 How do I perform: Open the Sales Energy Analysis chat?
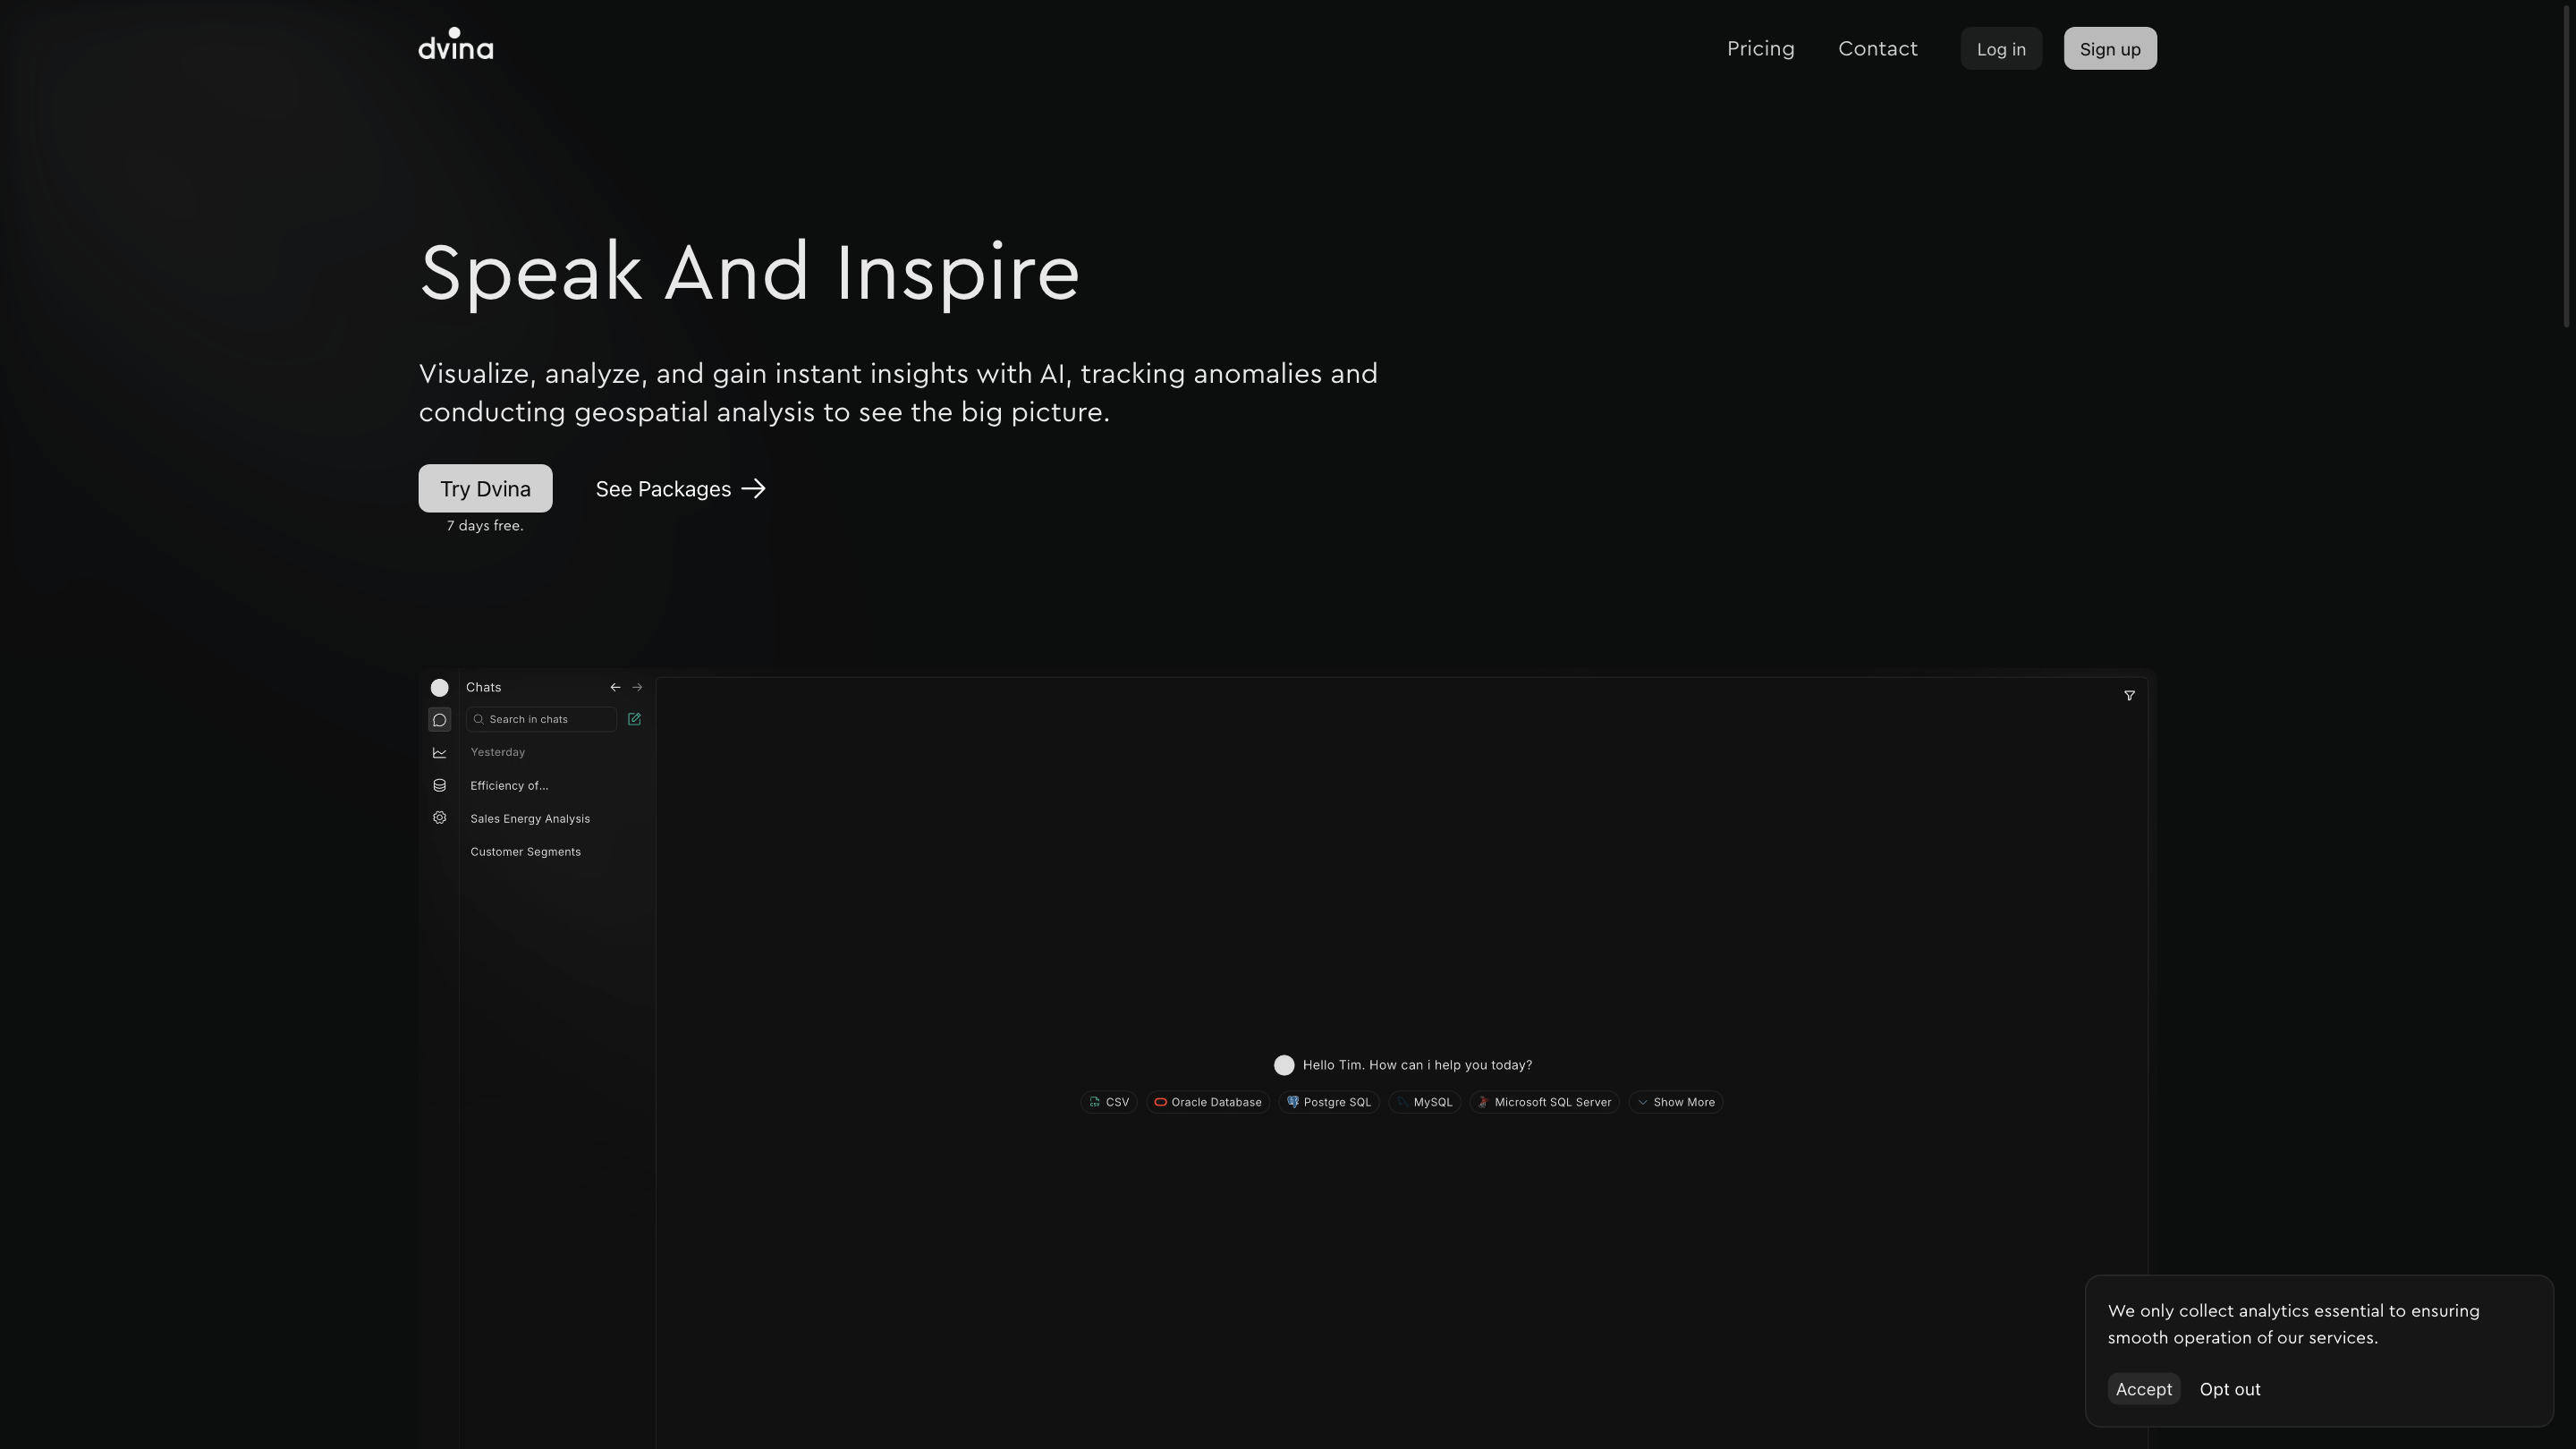coord(530,819)
